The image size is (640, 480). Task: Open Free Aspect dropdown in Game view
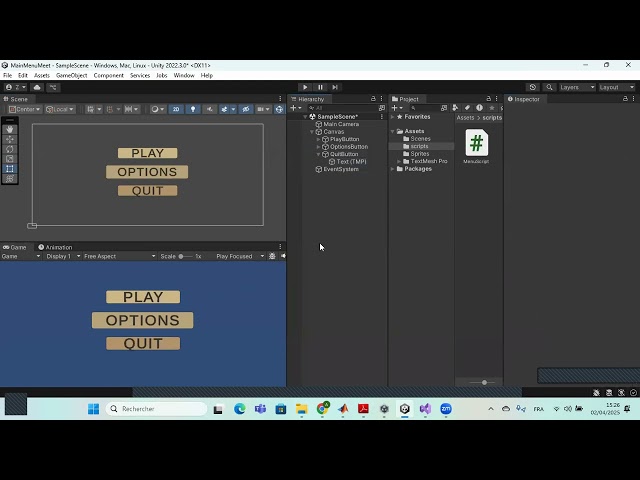tap(120, 256)
